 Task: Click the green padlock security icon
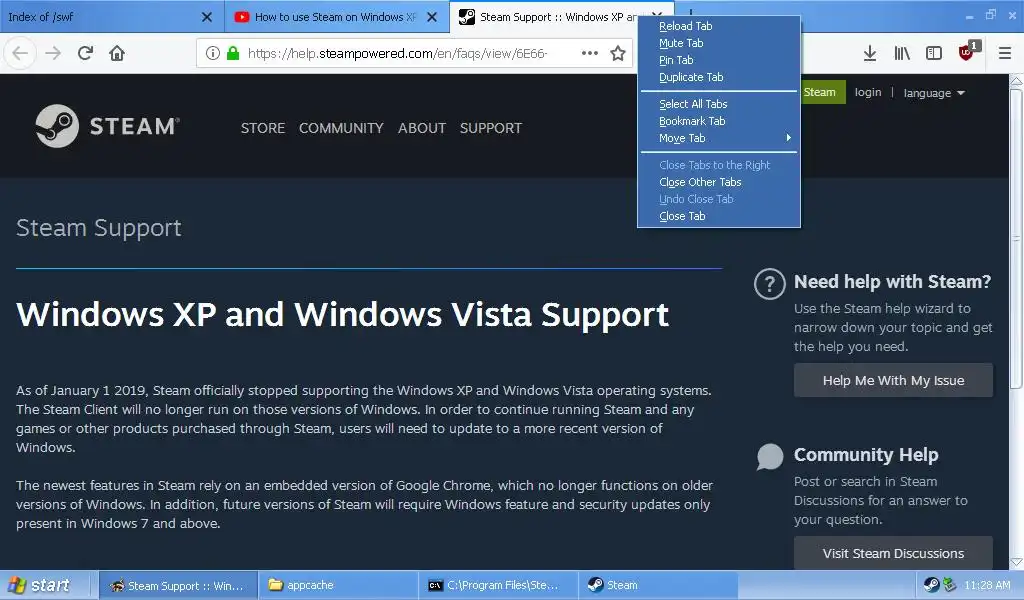coord(232,53)
